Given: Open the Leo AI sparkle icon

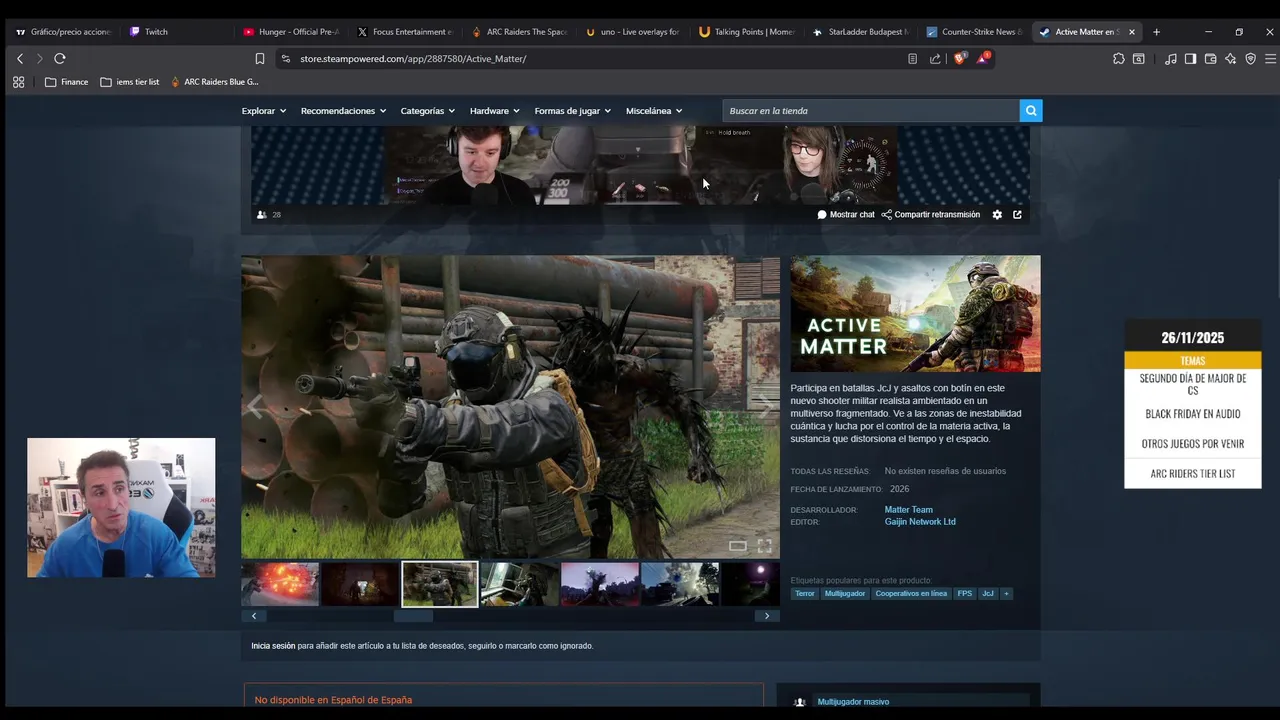Looking at the screenshot, I should point(1230,59).
